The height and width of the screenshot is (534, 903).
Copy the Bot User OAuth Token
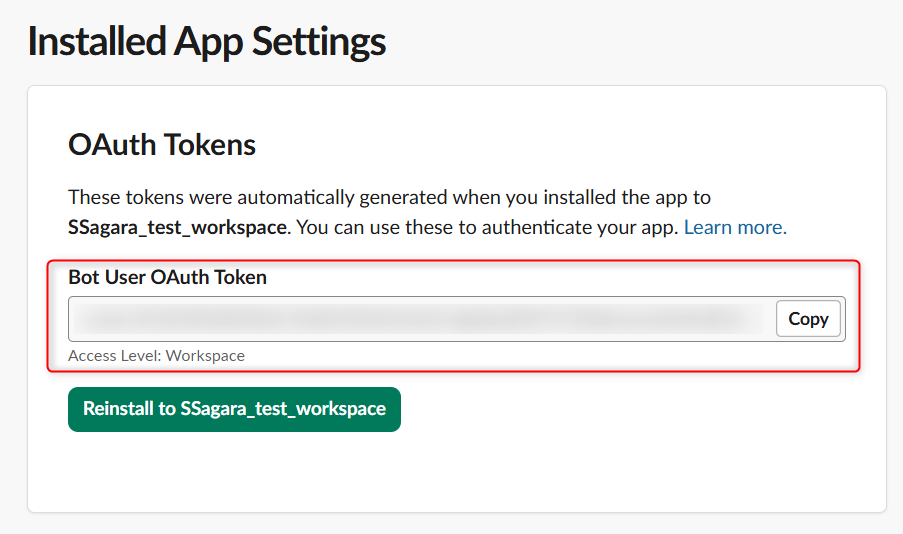808,319
